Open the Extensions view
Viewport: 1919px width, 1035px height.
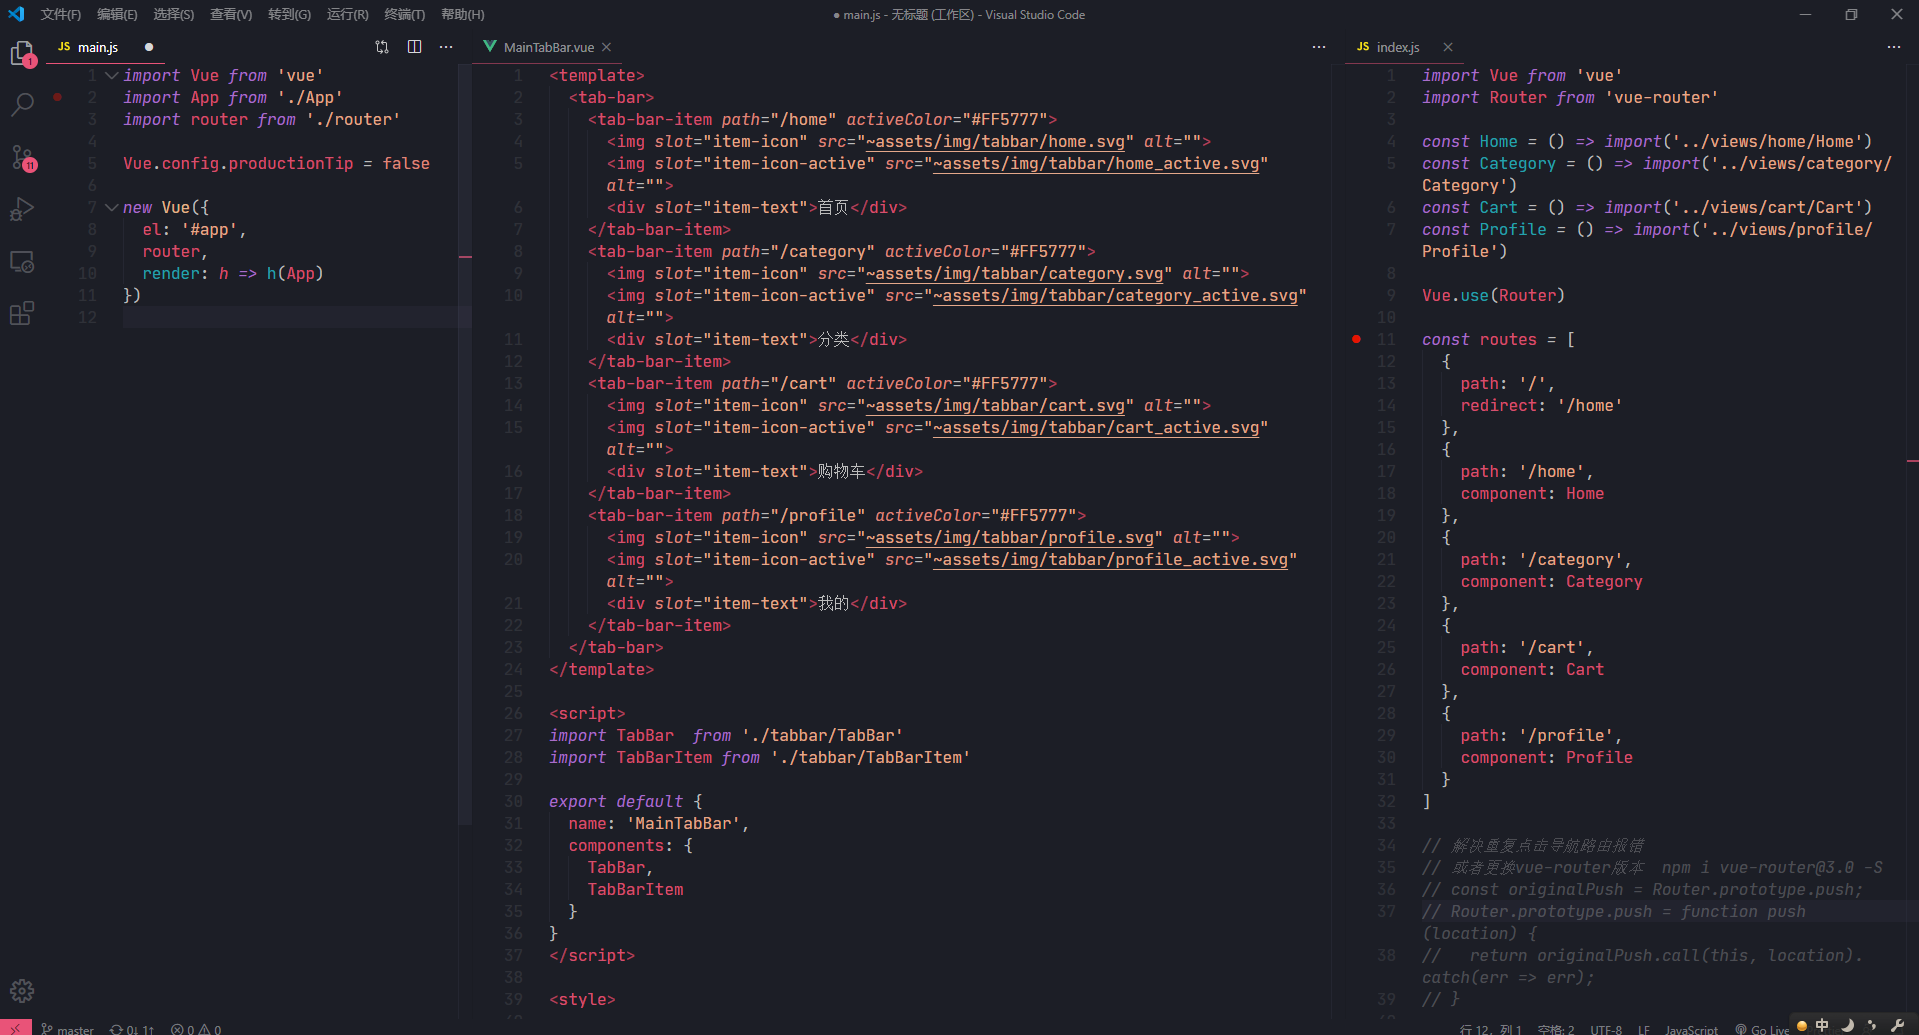tap(22, 314)
